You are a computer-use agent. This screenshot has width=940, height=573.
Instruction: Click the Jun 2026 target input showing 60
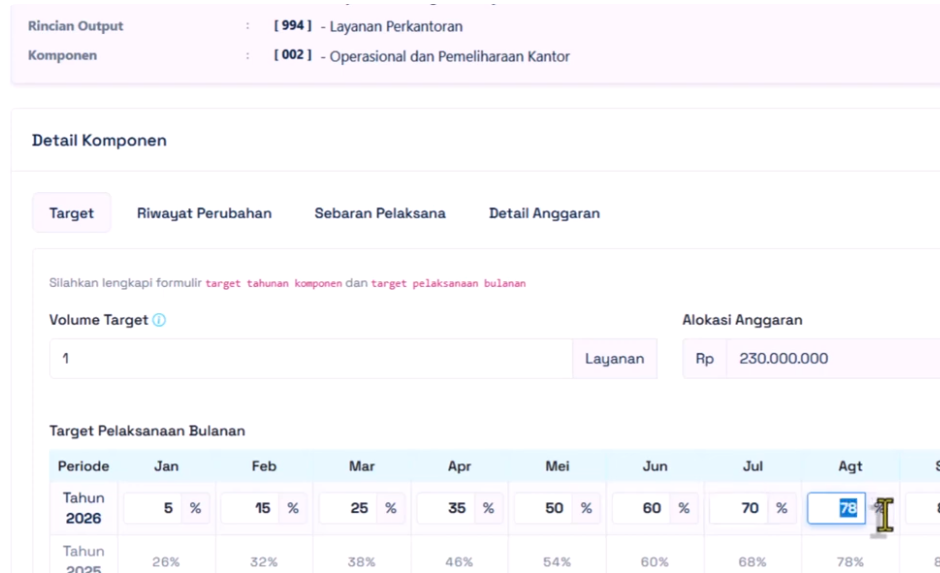(640, 508)
